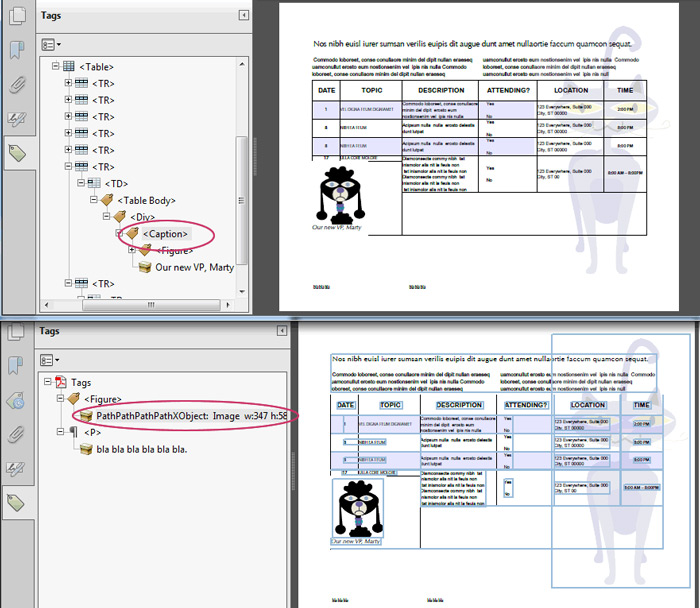Click Signatures pen icon in upper pane
700x608 pixels.
16,119
